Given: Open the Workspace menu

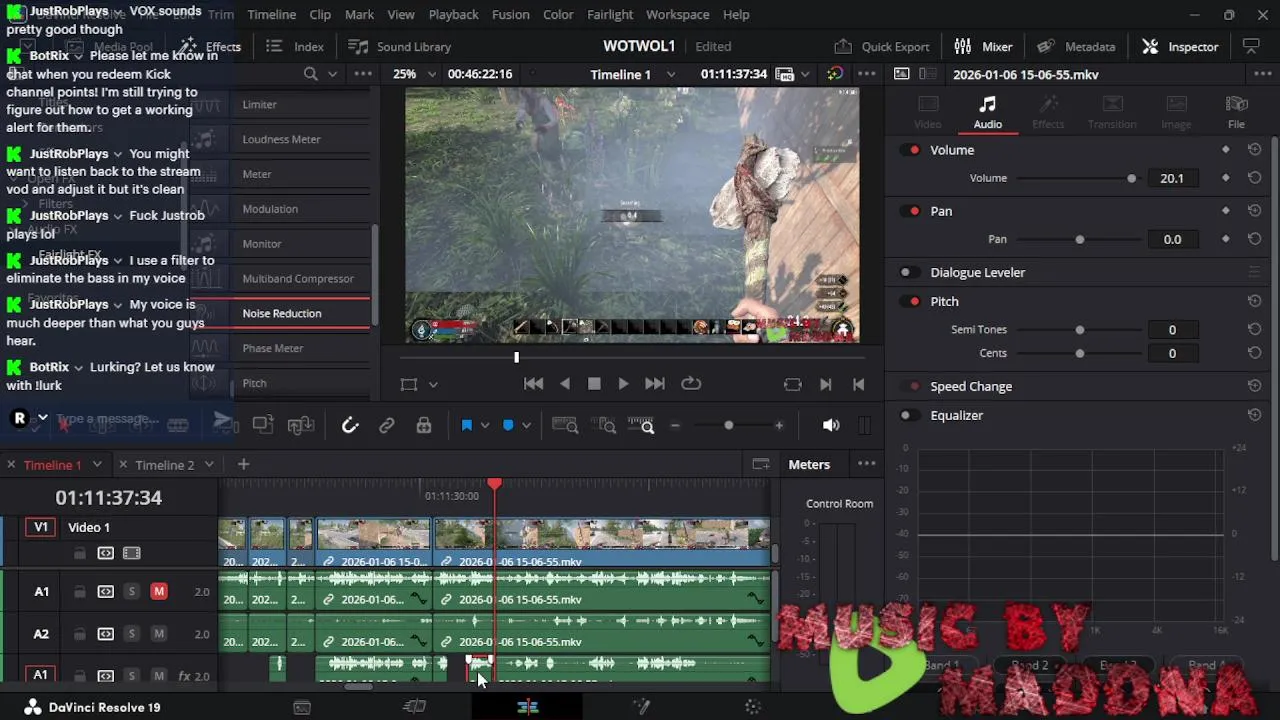Looking at the screenshot, I should (x=677, y=15).
